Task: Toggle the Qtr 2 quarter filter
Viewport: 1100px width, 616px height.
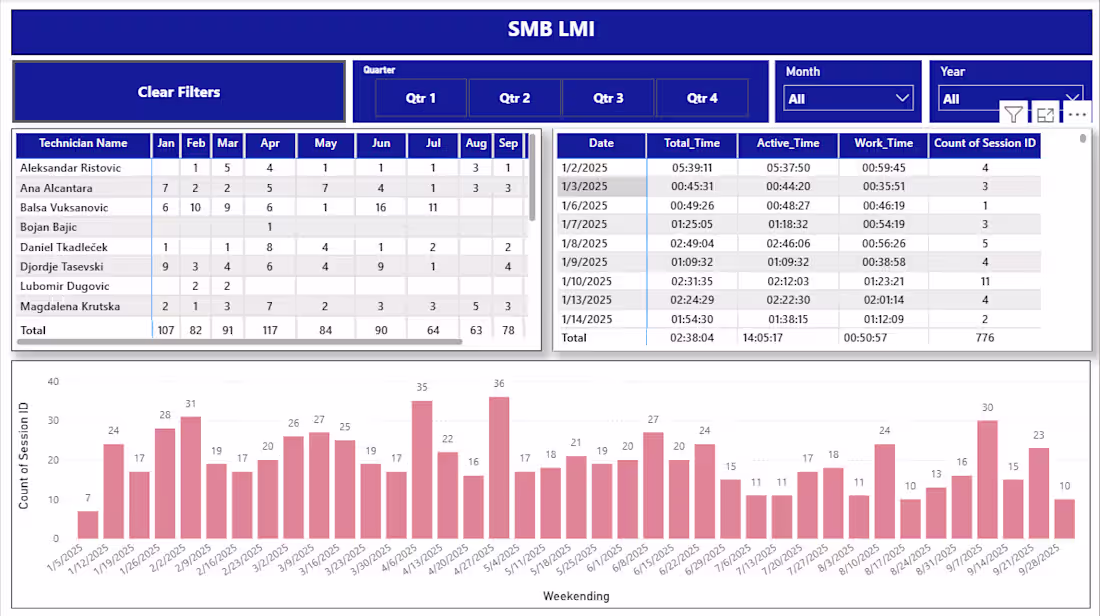Action: coord(515,98)
